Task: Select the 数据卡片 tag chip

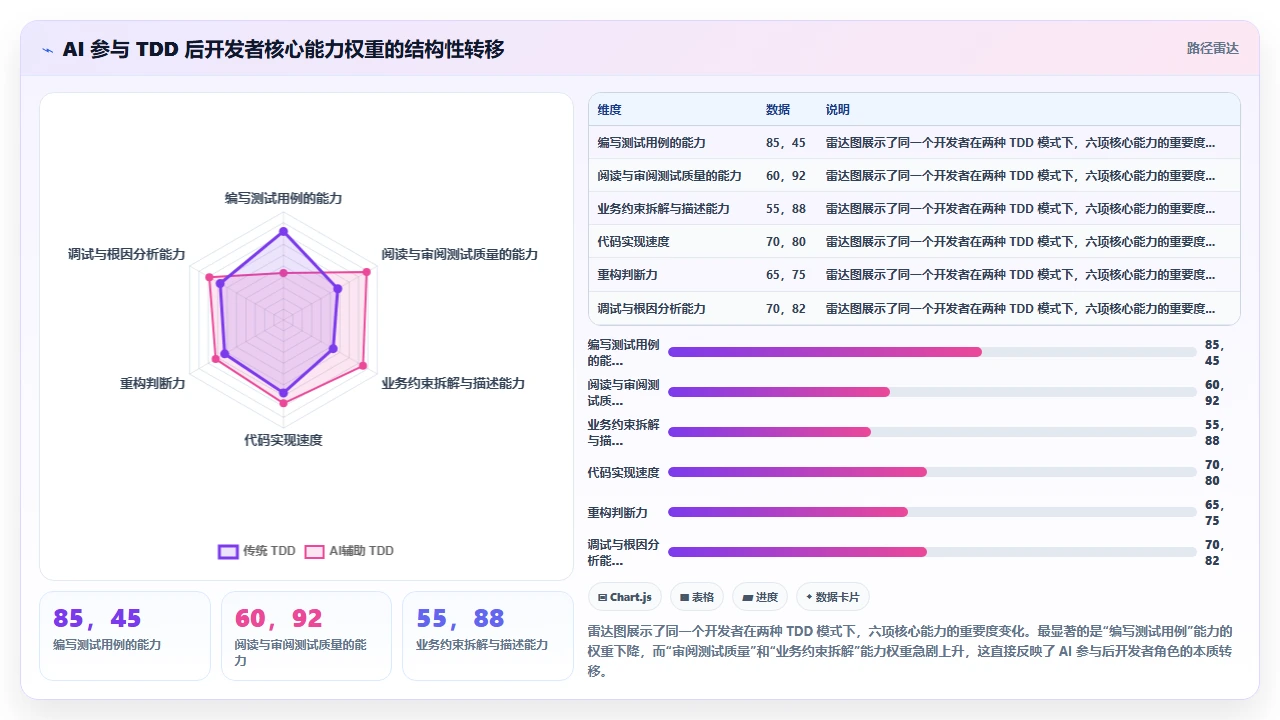Action: point(833,597)
